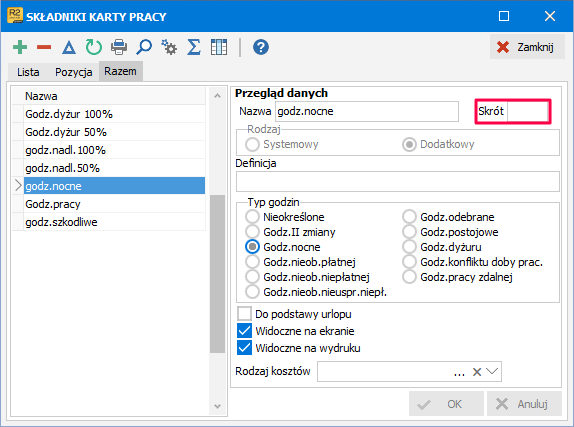
Task: Print the list using the printer icon
Action: point(119,47)
